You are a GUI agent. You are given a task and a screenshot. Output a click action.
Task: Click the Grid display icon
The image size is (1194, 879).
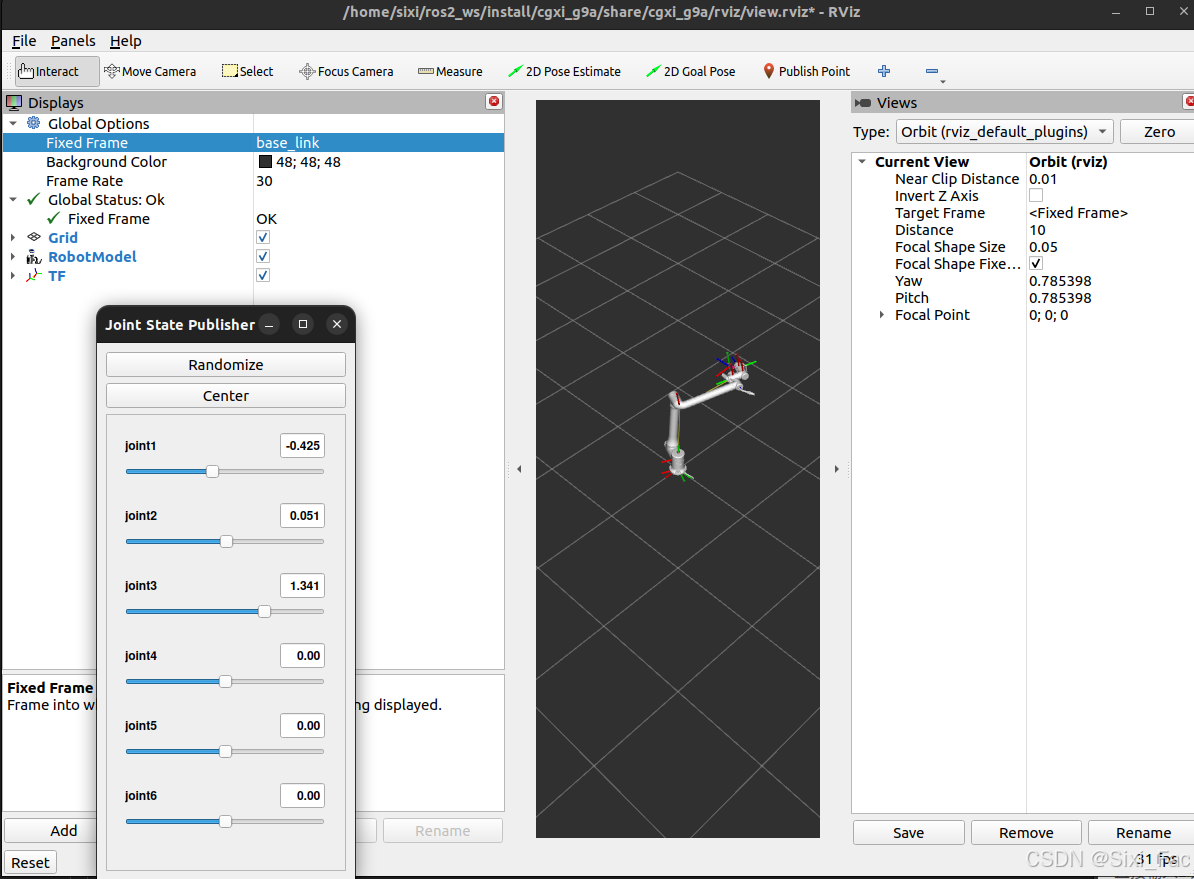coord(34,237)
